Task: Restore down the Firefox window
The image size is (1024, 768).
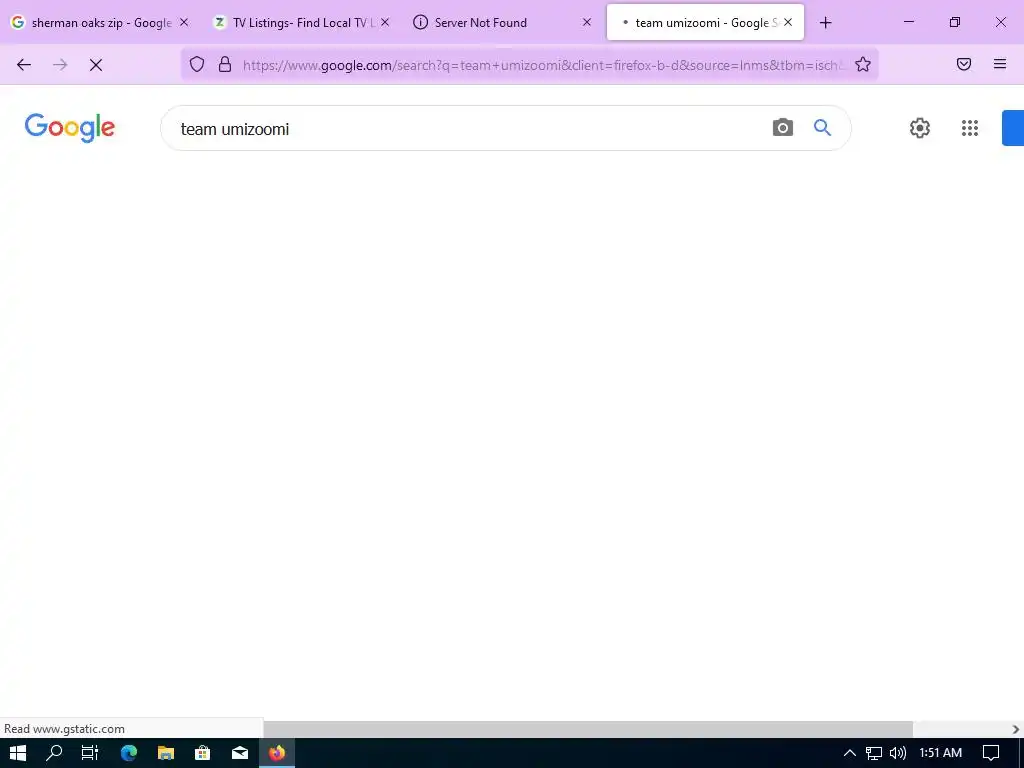Action: click(x=955, y=22)
